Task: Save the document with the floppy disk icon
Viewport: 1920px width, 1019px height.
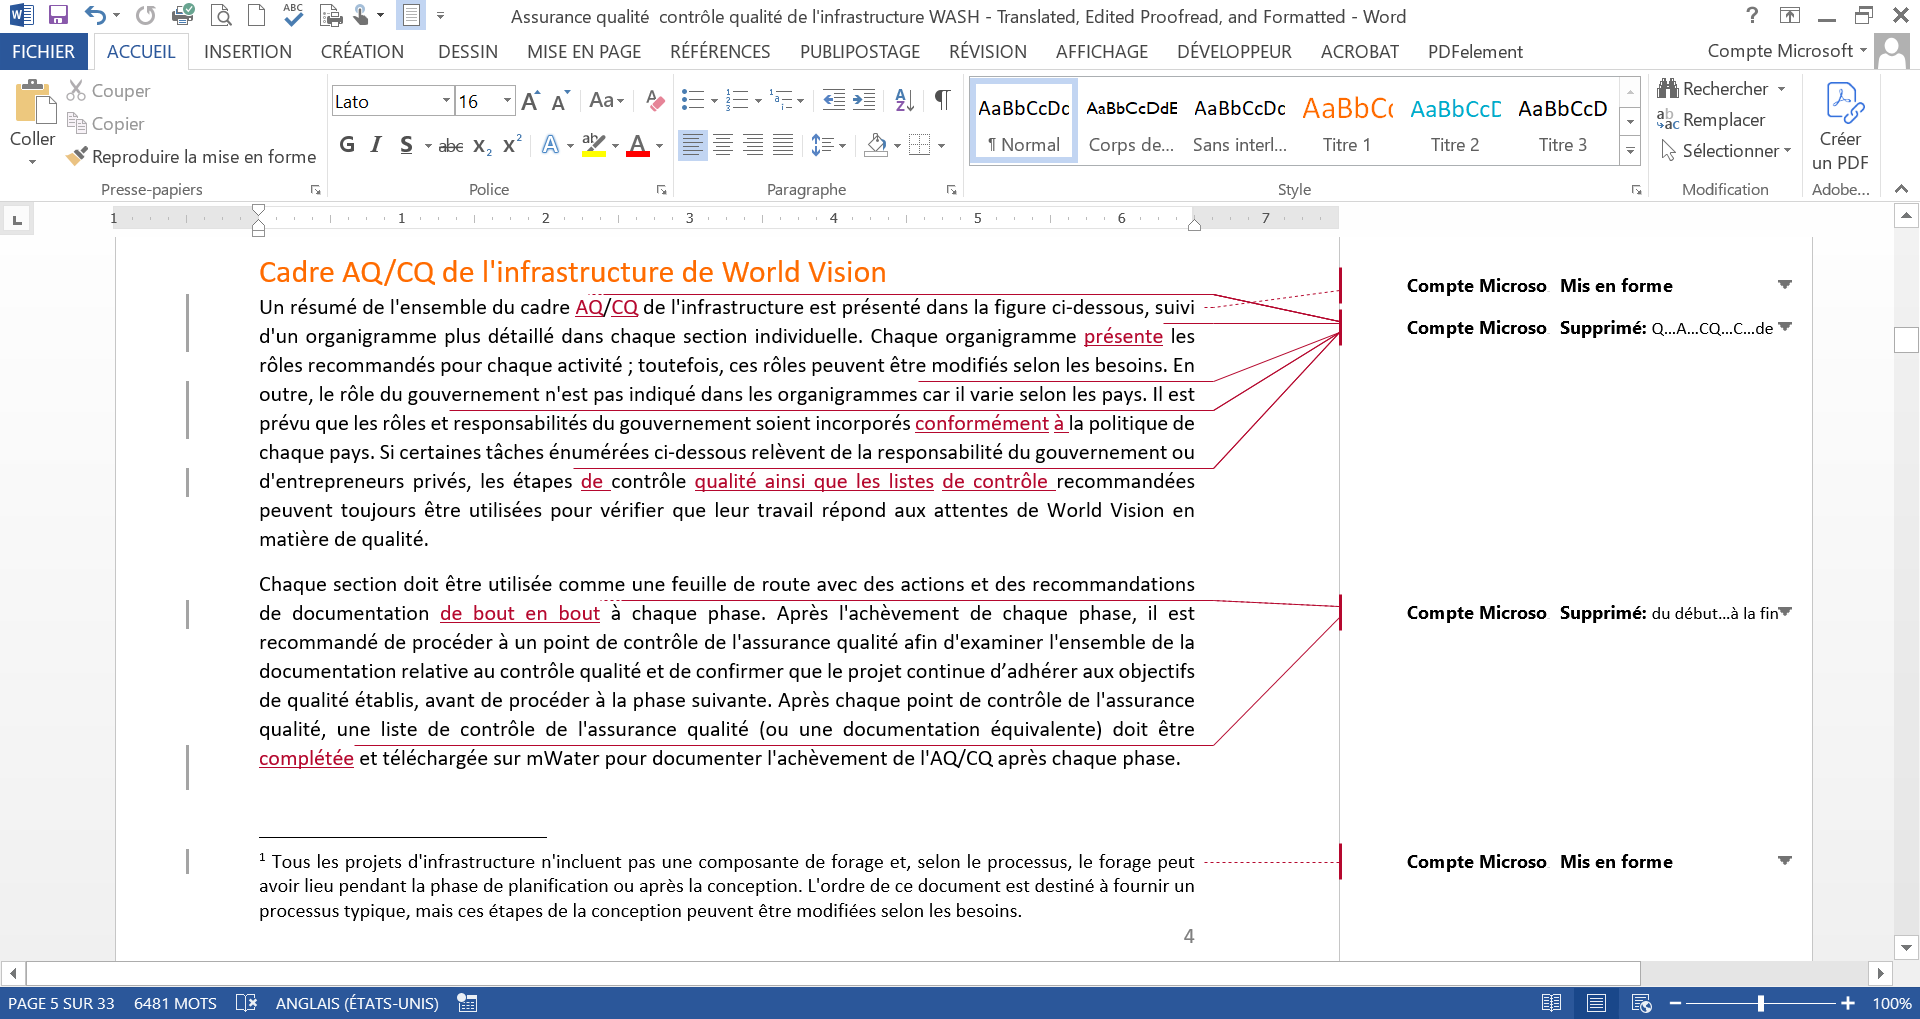Action: (x=58, y=15)
